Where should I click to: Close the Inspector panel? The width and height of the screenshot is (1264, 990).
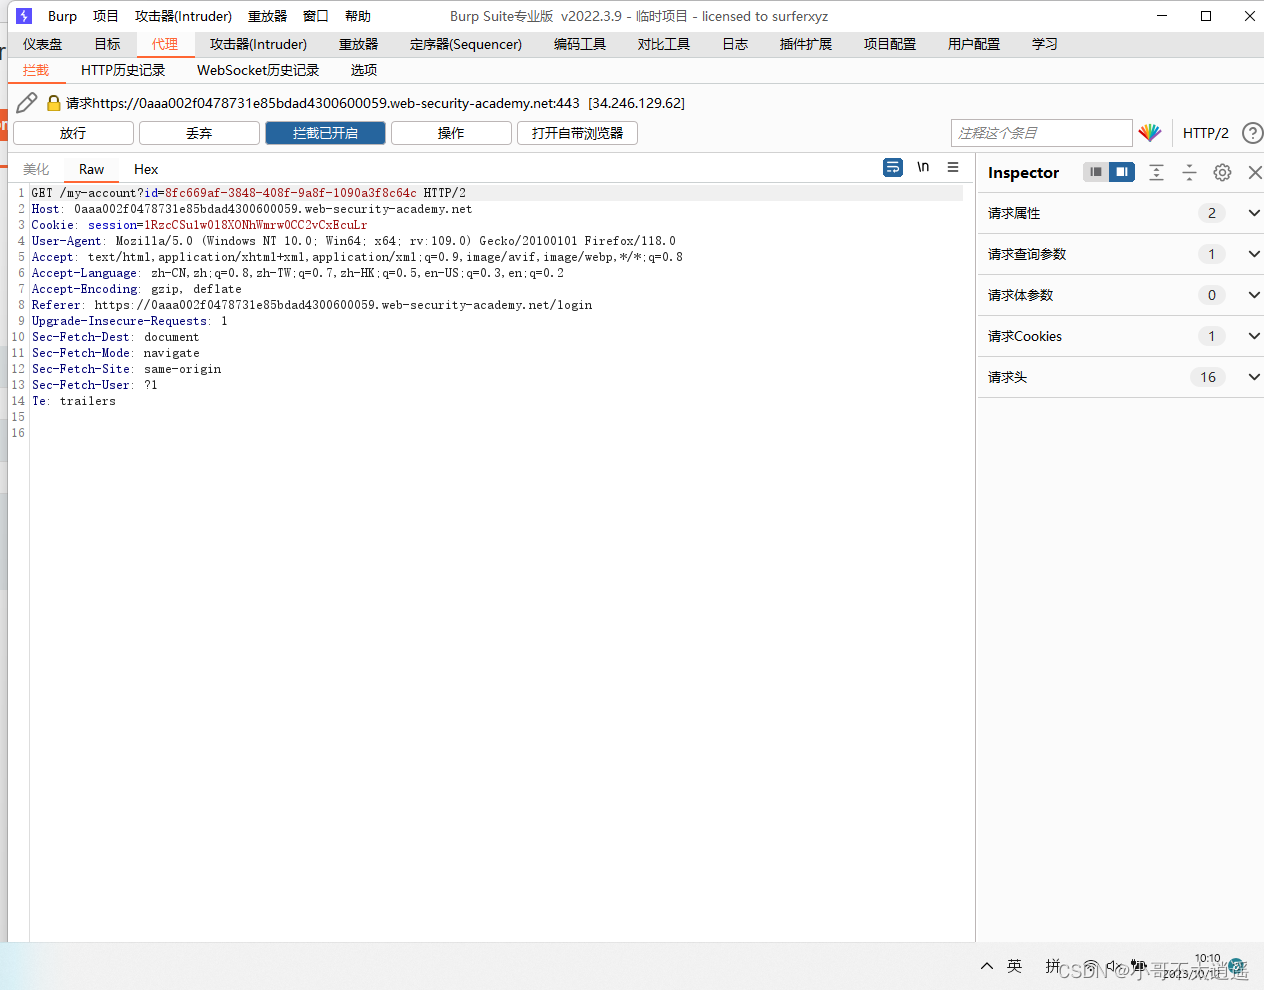tap(1255, 172)
